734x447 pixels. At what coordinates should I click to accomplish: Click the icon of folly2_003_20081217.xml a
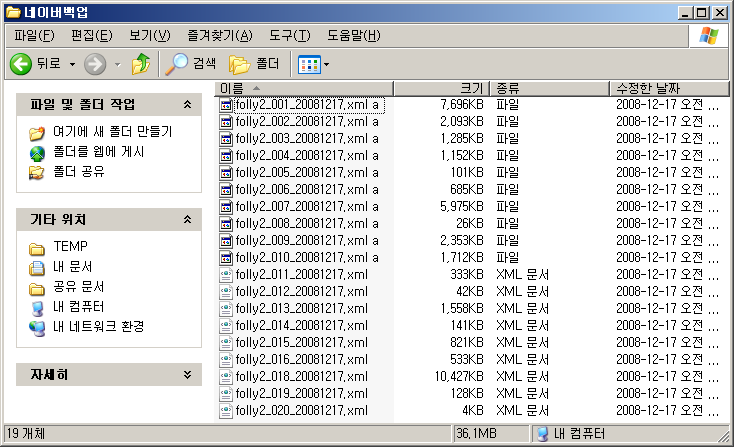(226, 139)
